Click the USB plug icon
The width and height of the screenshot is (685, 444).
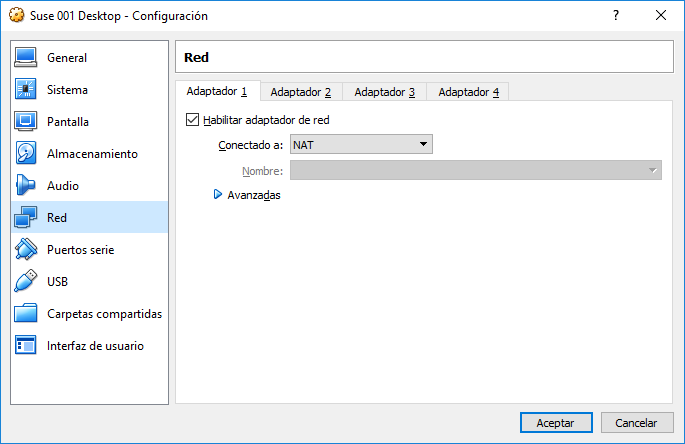(x=26, y=282)
